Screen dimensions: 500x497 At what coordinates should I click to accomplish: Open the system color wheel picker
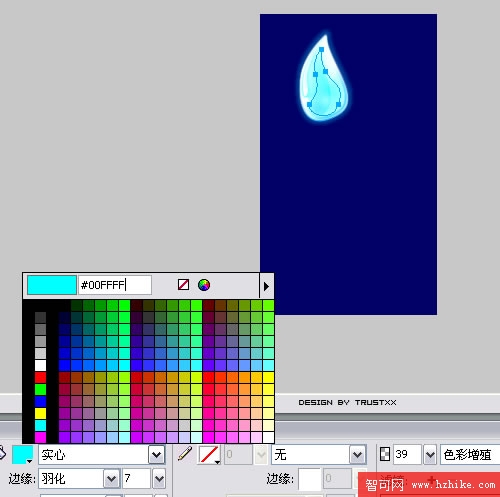204,285
